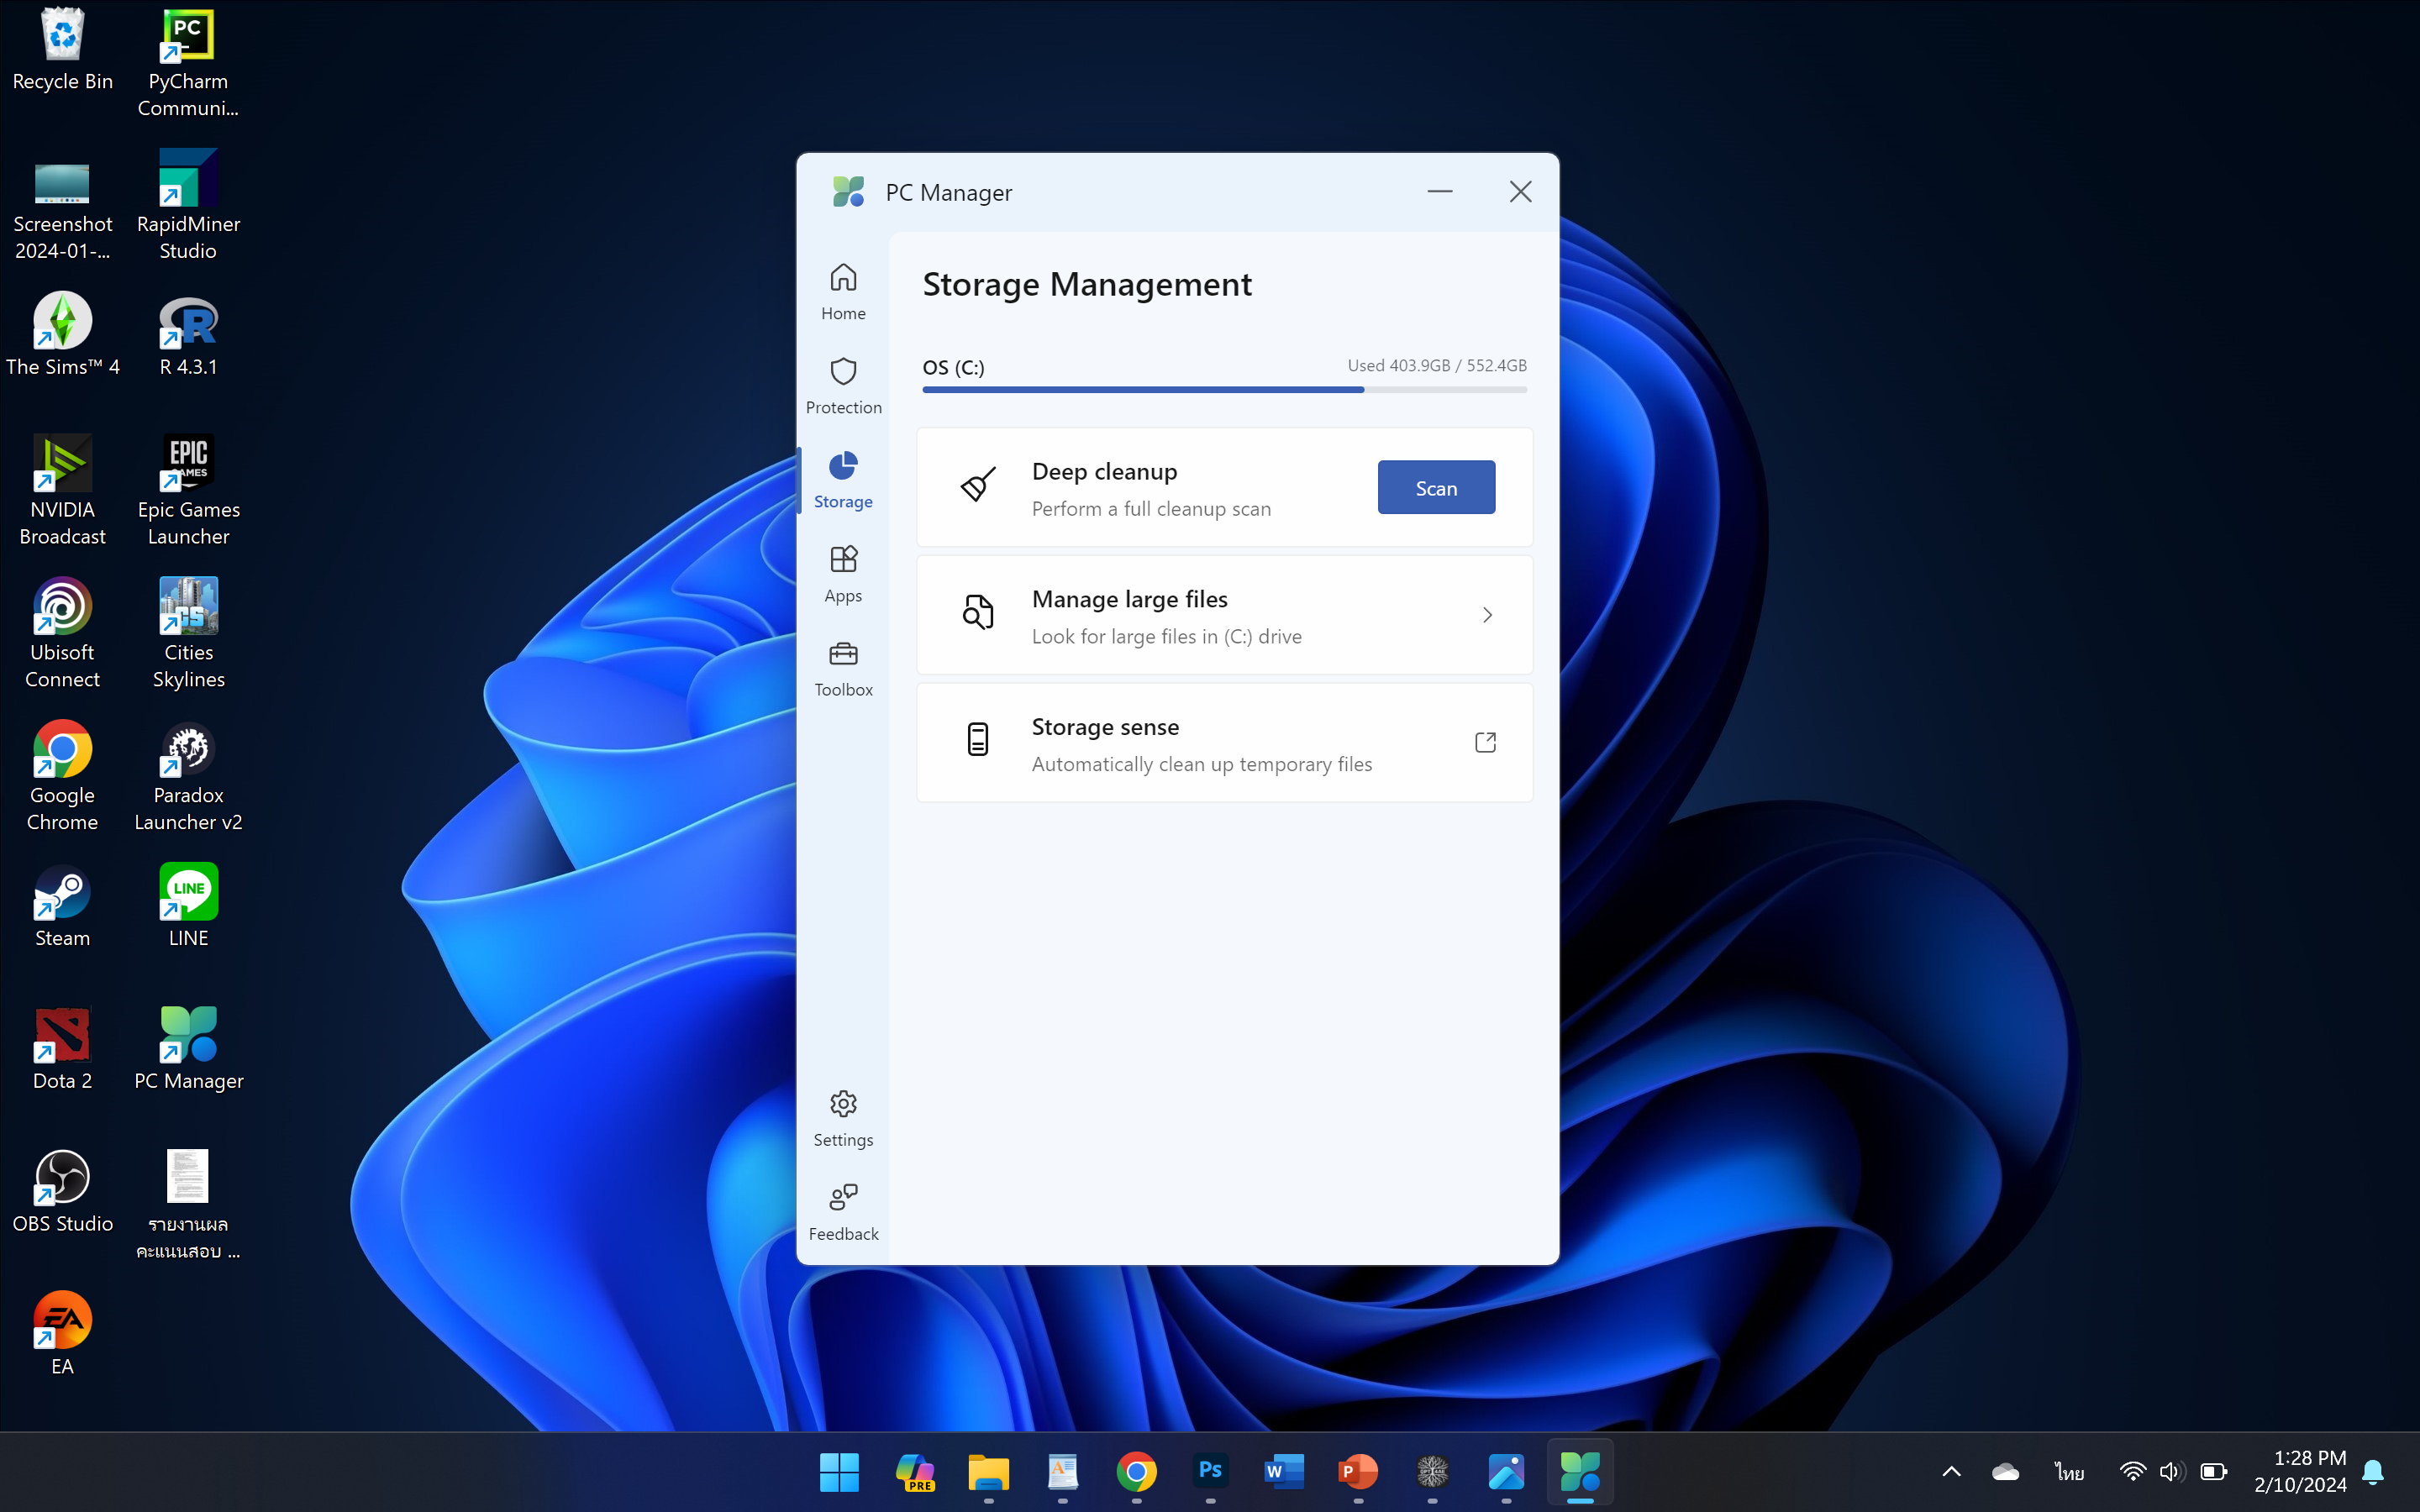Open Storage sense external link icon

tap(1485, 742)
